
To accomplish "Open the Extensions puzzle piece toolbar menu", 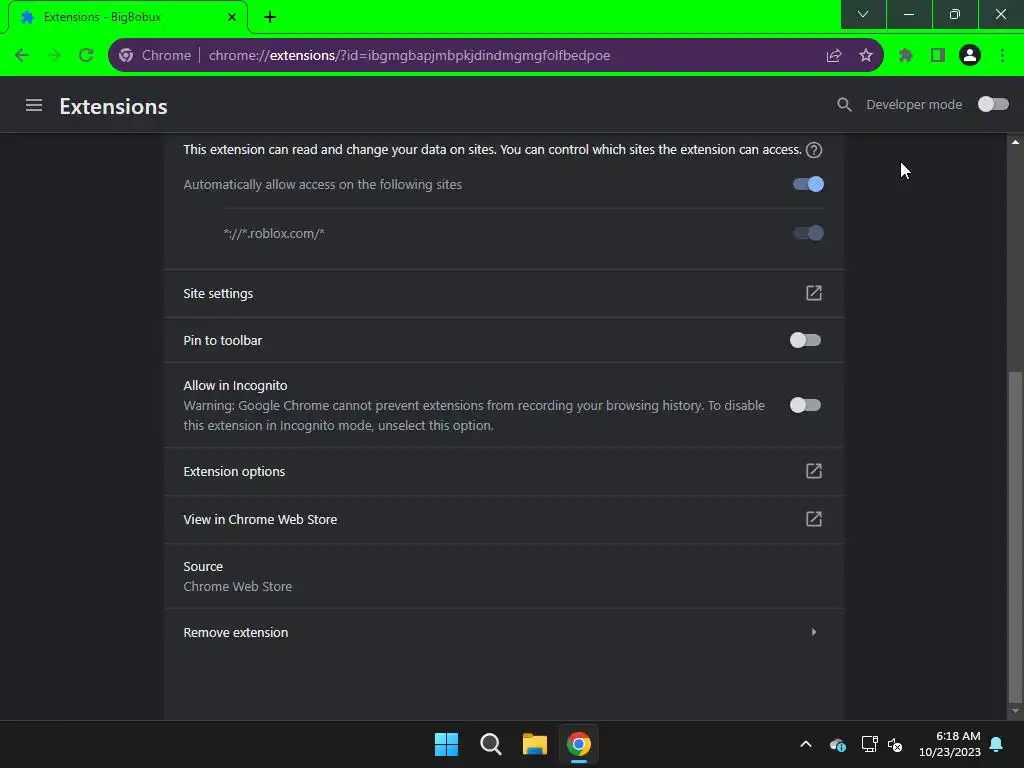I will pos(905,56).
